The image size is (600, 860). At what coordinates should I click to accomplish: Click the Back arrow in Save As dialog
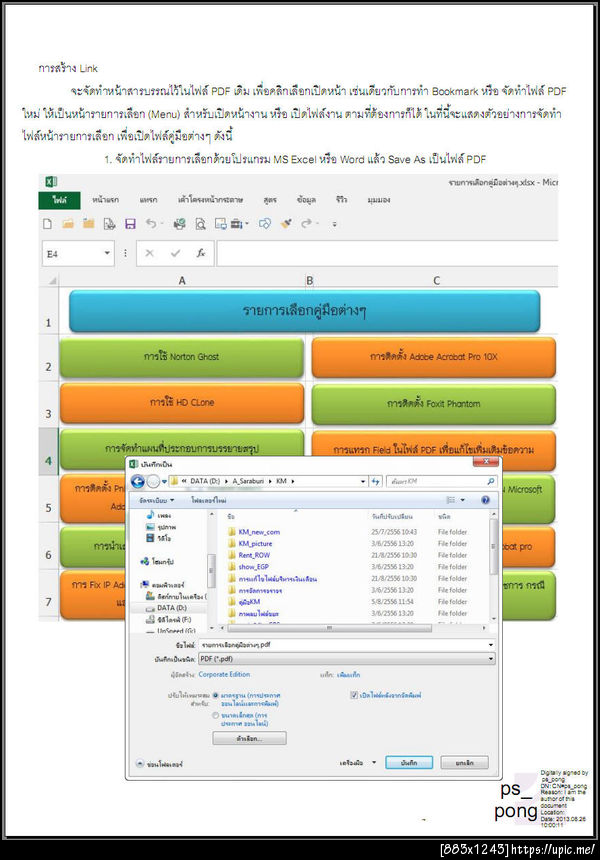(x=137, y=482)
